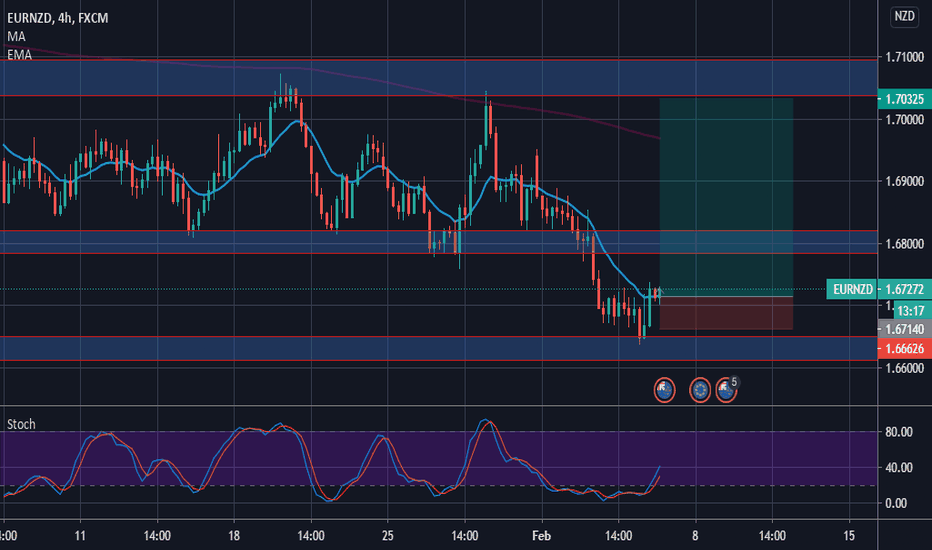Click the 1.71000 price axis label
Screen dimensions: 932x550
point(905,57)
